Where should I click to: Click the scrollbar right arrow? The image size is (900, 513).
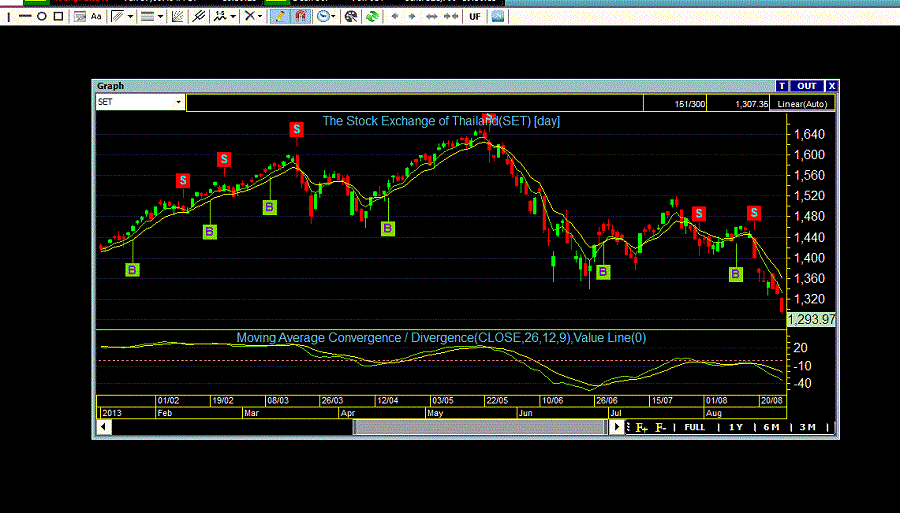click(x=616, y=427)
